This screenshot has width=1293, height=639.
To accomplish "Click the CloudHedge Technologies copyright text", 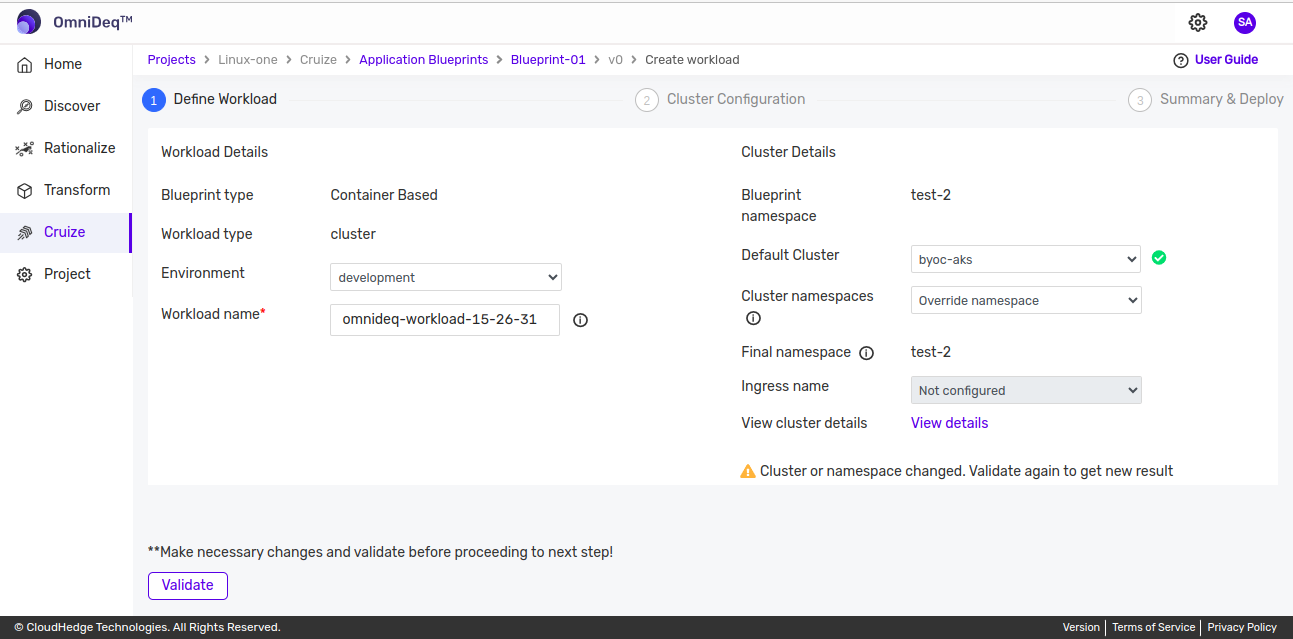I will tap(147, 627).
